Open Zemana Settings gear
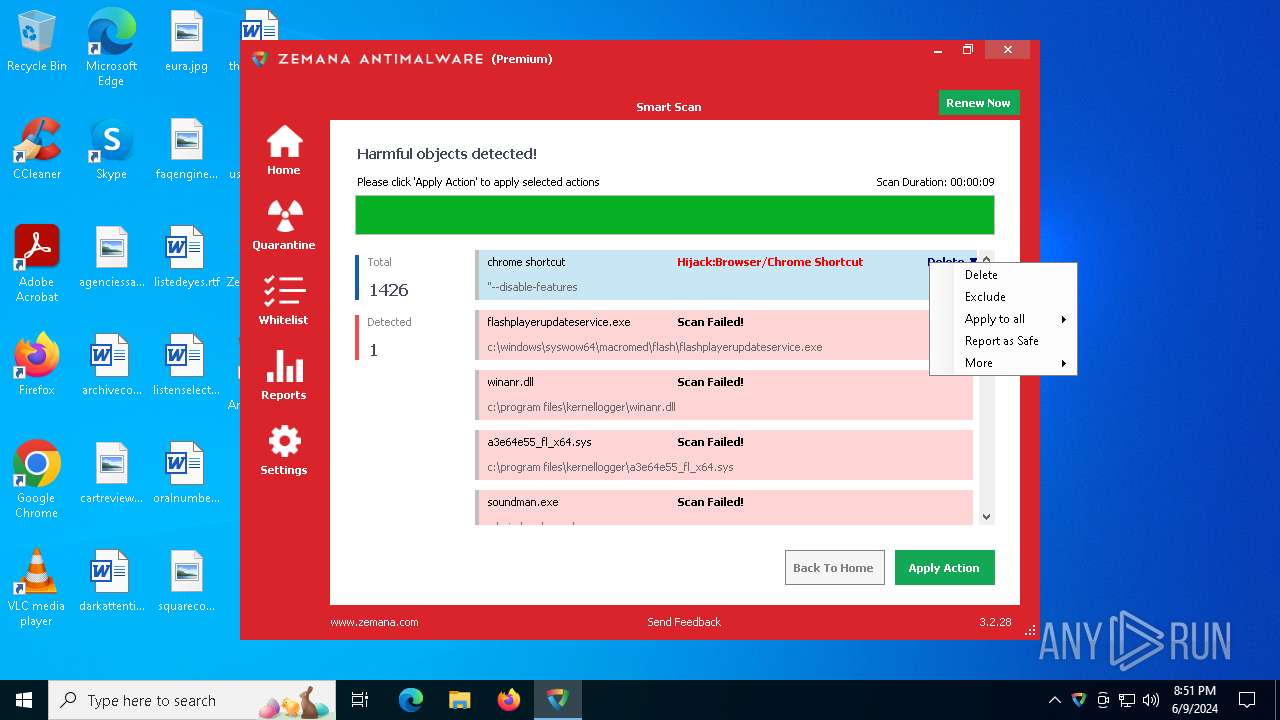1280x720 pixels. pos(284,449)
